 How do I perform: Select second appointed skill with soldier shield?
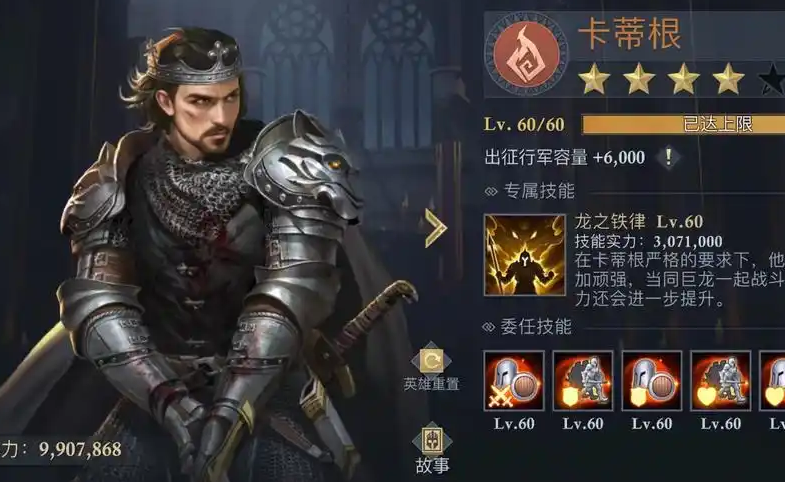[x=583, y=381]
